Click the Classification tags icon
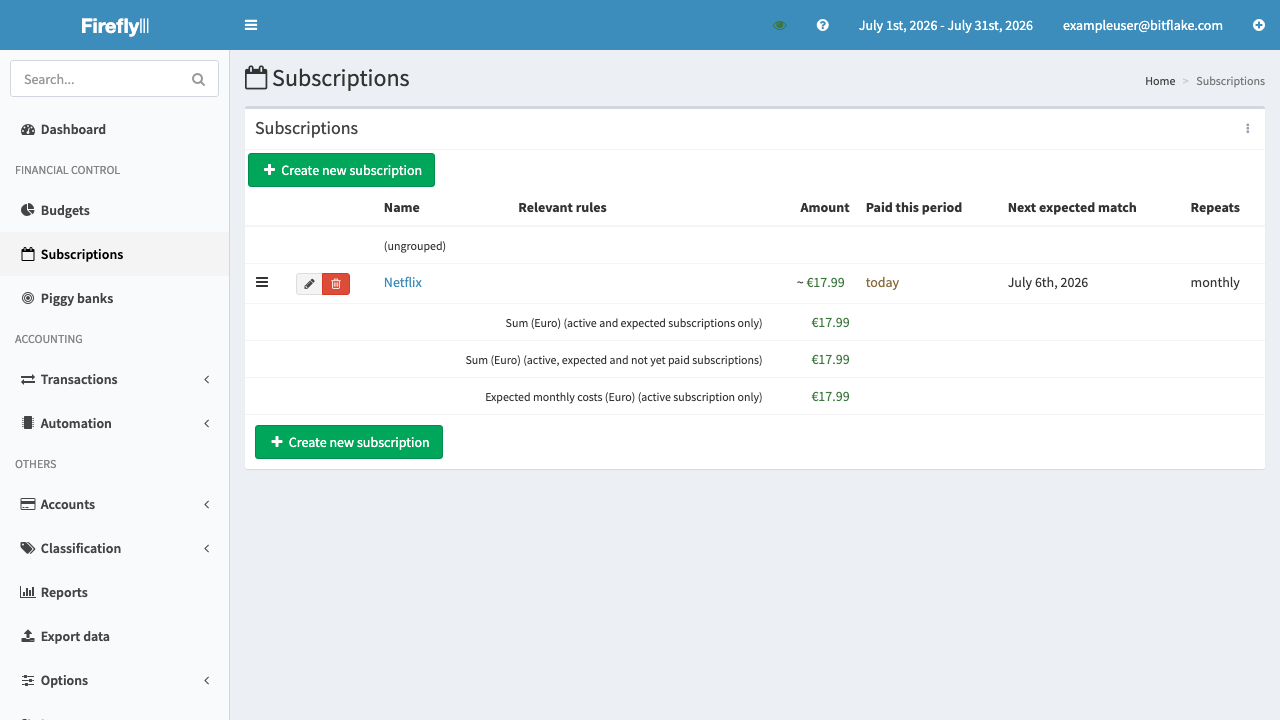Screen dimensions: 1280x720 [x=28, y=548]
